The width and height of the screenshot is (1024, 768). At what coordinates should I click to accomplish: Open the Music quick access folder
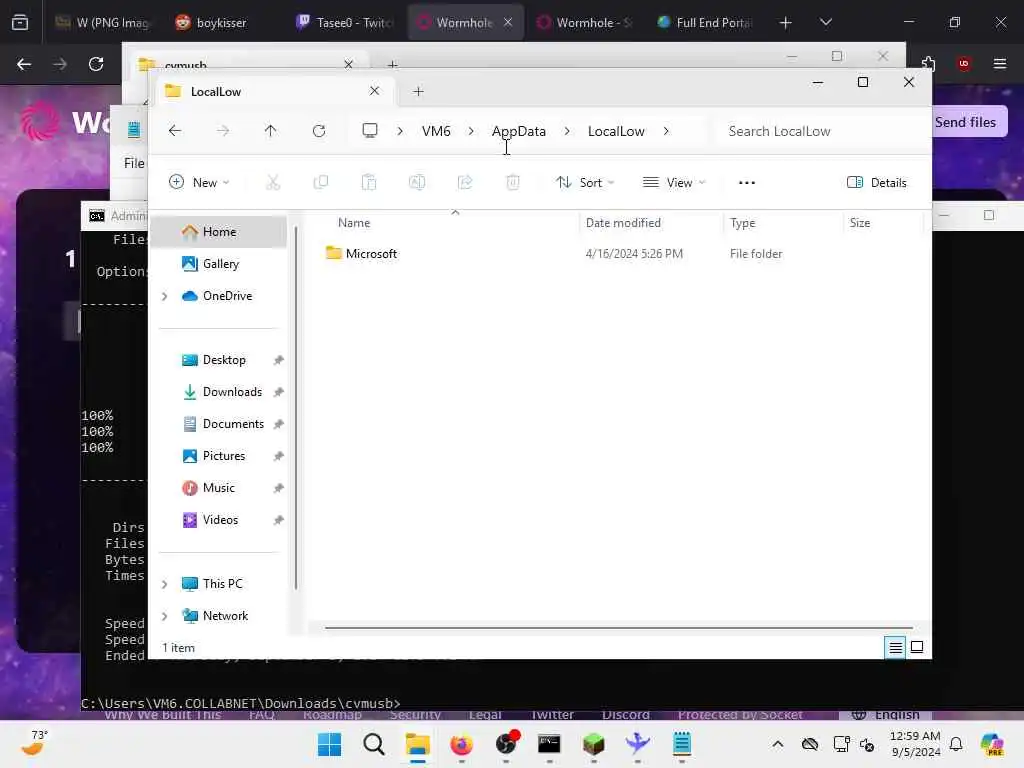[x=219, y=488]
